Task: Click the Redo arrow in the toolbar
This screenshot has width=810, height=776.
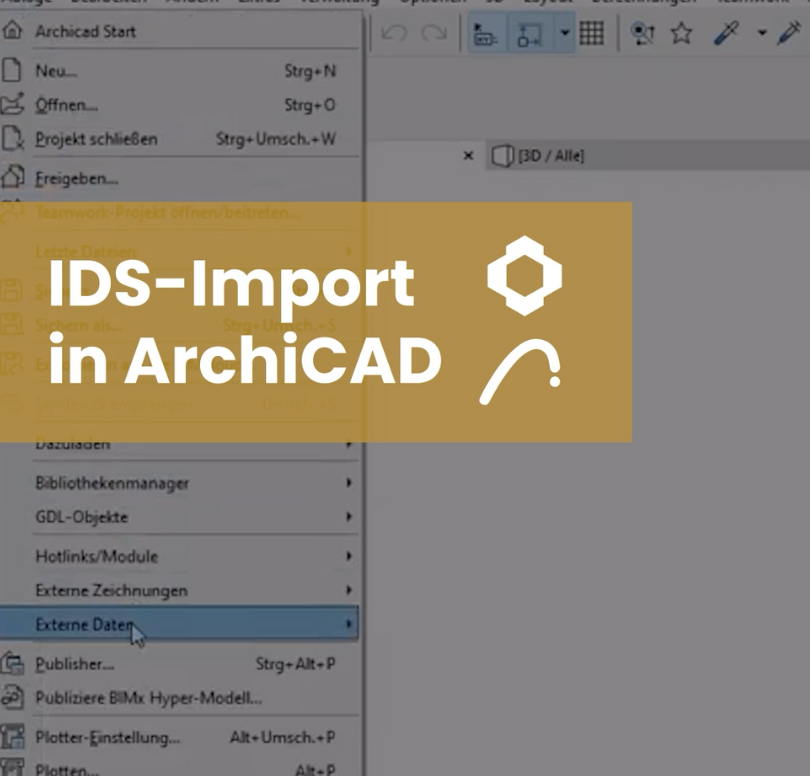Action: (x=434, y=33)
